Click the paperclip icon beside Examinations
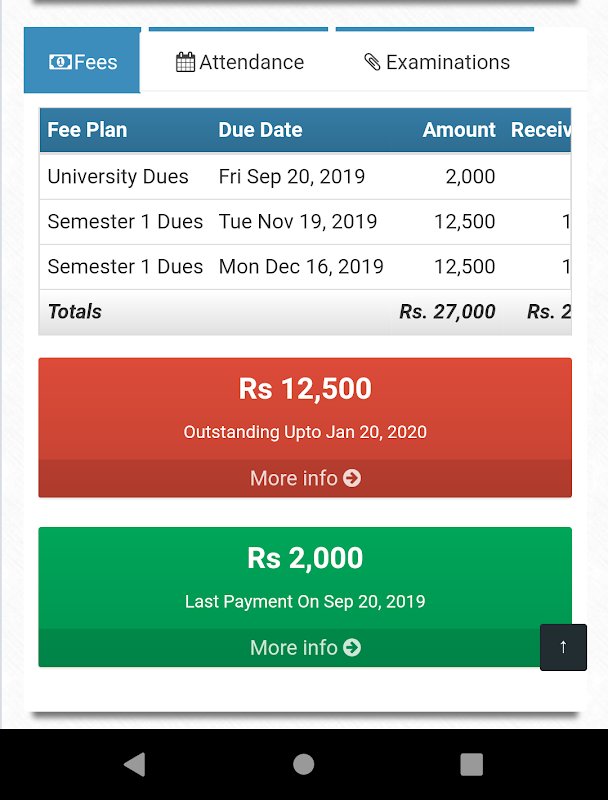608x800 pixels. (372, 62)
